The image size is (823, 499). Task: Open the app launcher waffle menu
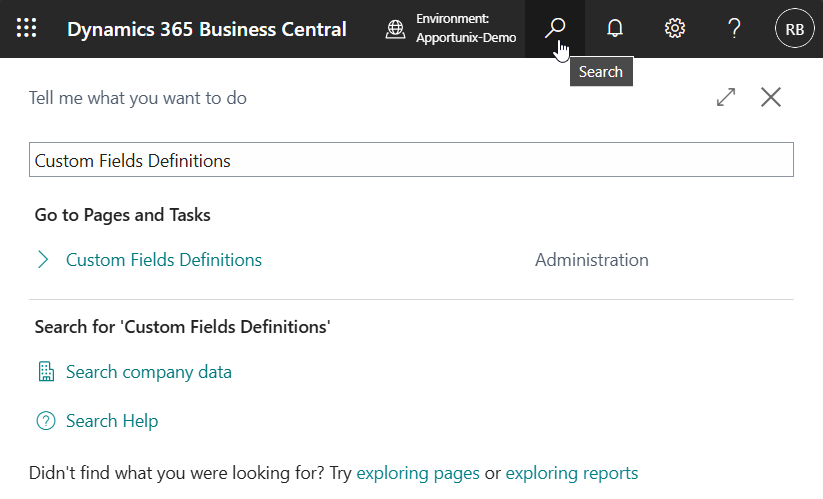coord(27,29)
